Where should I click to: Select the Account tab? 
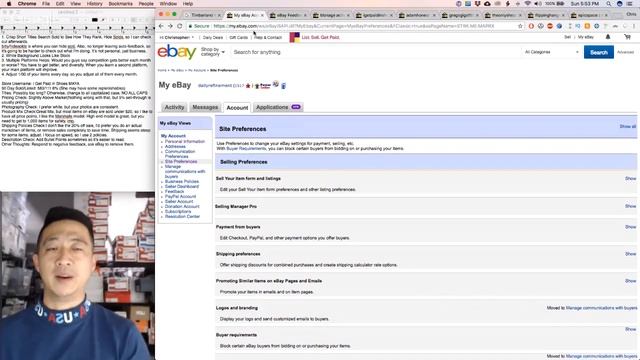click(237, 107)
